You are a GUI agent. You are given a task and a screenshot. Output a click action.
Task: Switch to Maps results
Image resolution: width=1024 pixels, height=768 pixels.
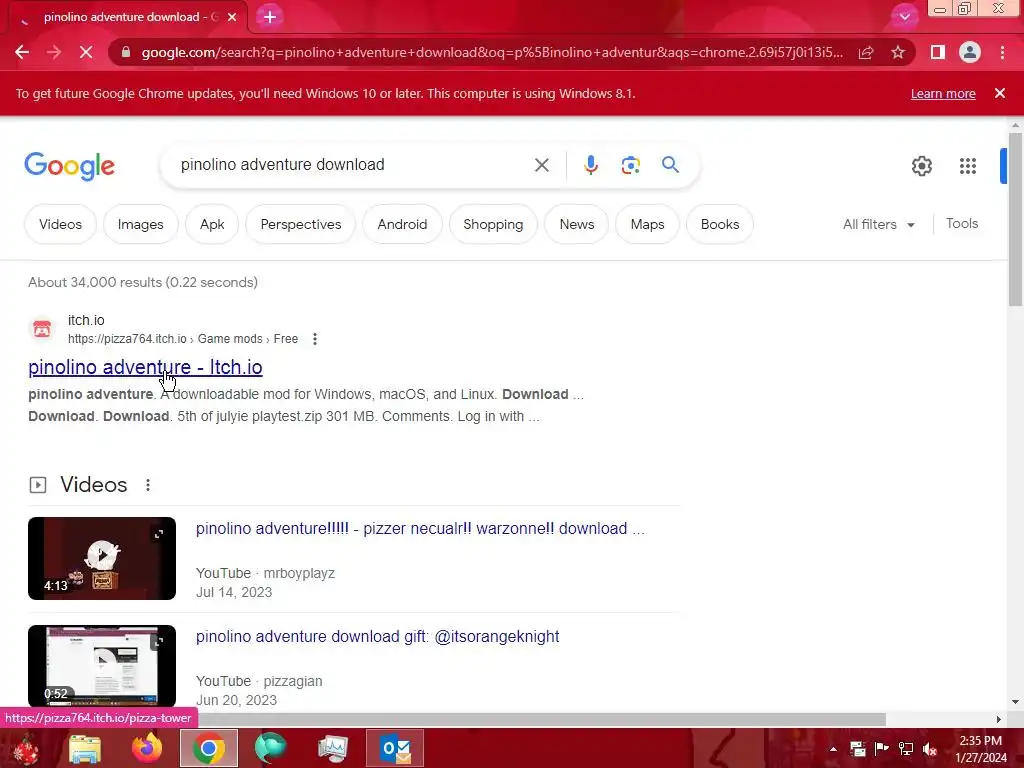pyautogui.click(x=647, y=224)
